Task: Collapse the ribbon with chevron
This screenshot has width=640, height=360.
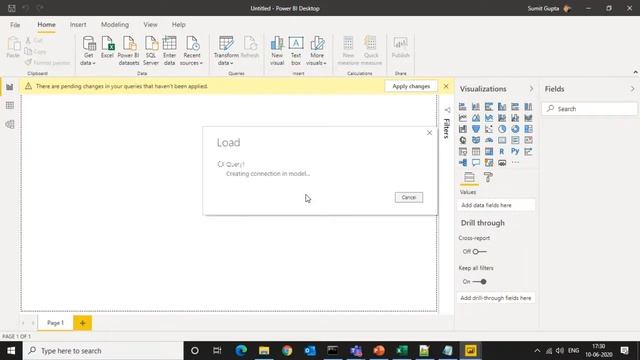Action: coord(636,72)
